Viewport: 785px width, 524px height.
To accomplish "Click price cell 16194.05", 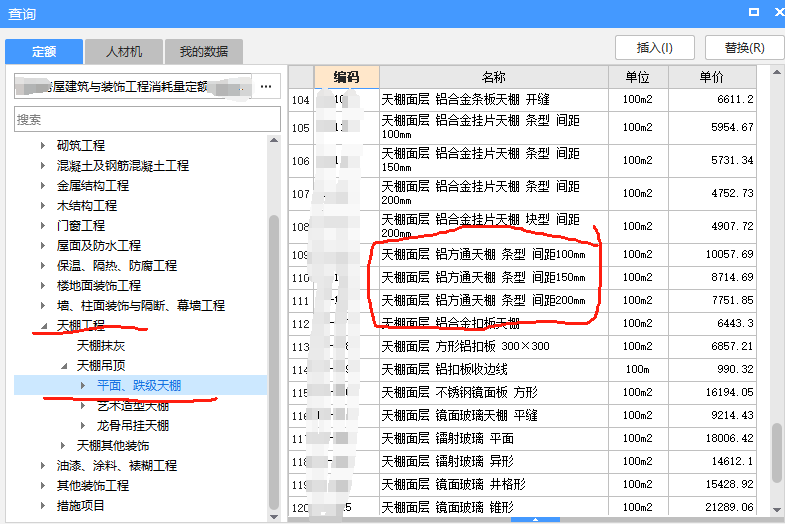I will click(712, 393).
